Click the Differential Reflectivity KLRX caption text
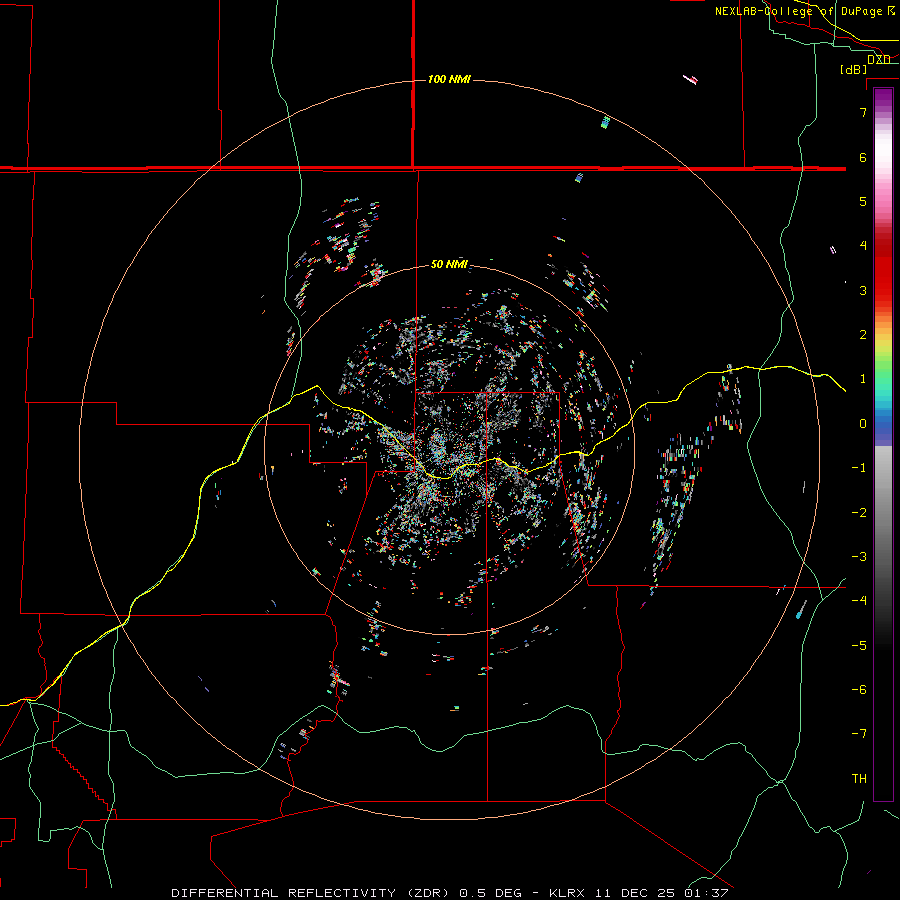900x900 pixels. (x=449, y=893)
